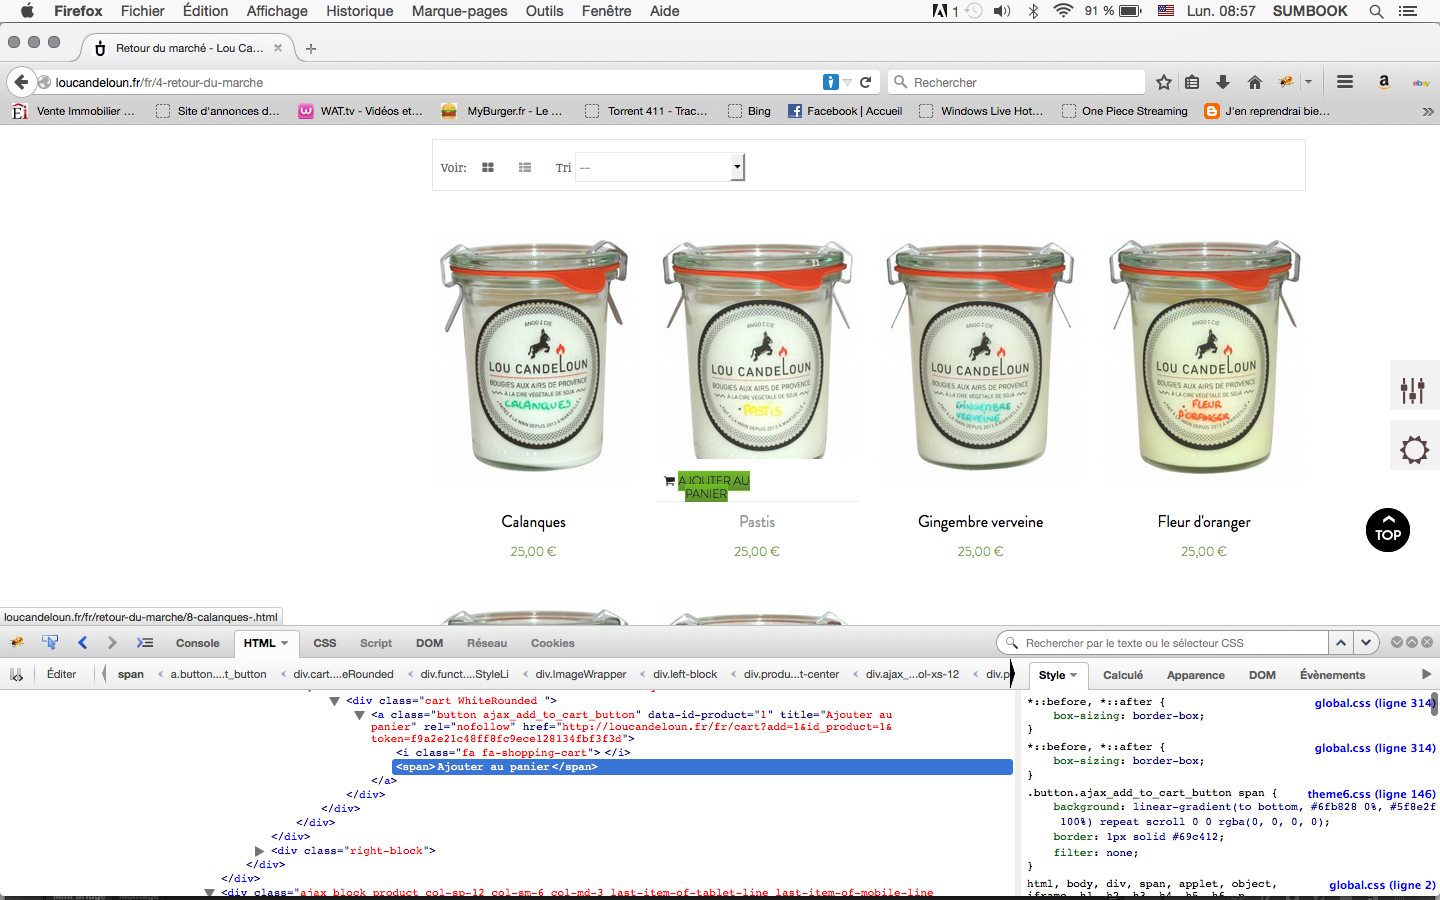Switch product view to list layout
This screenshot has width=1440, height=900.
[525, 168]
